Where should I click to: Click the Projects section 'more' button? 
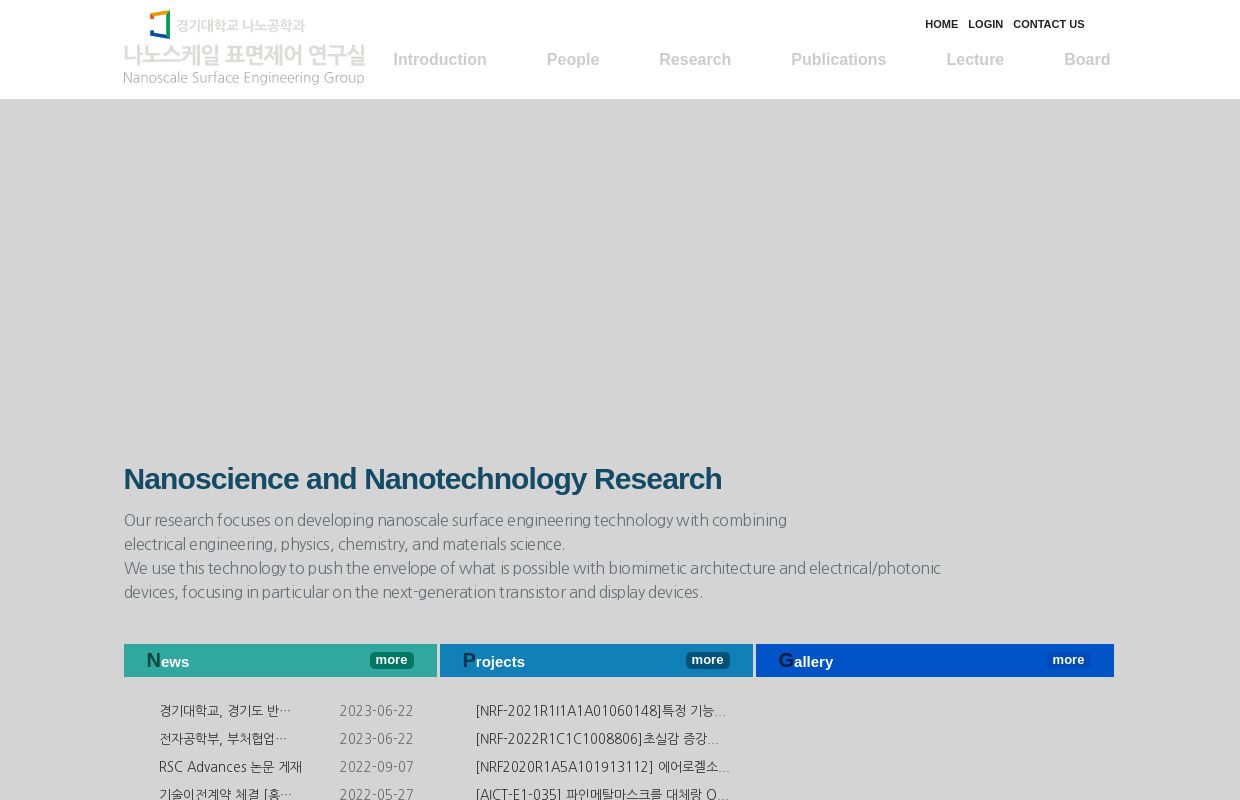[707, 660]
